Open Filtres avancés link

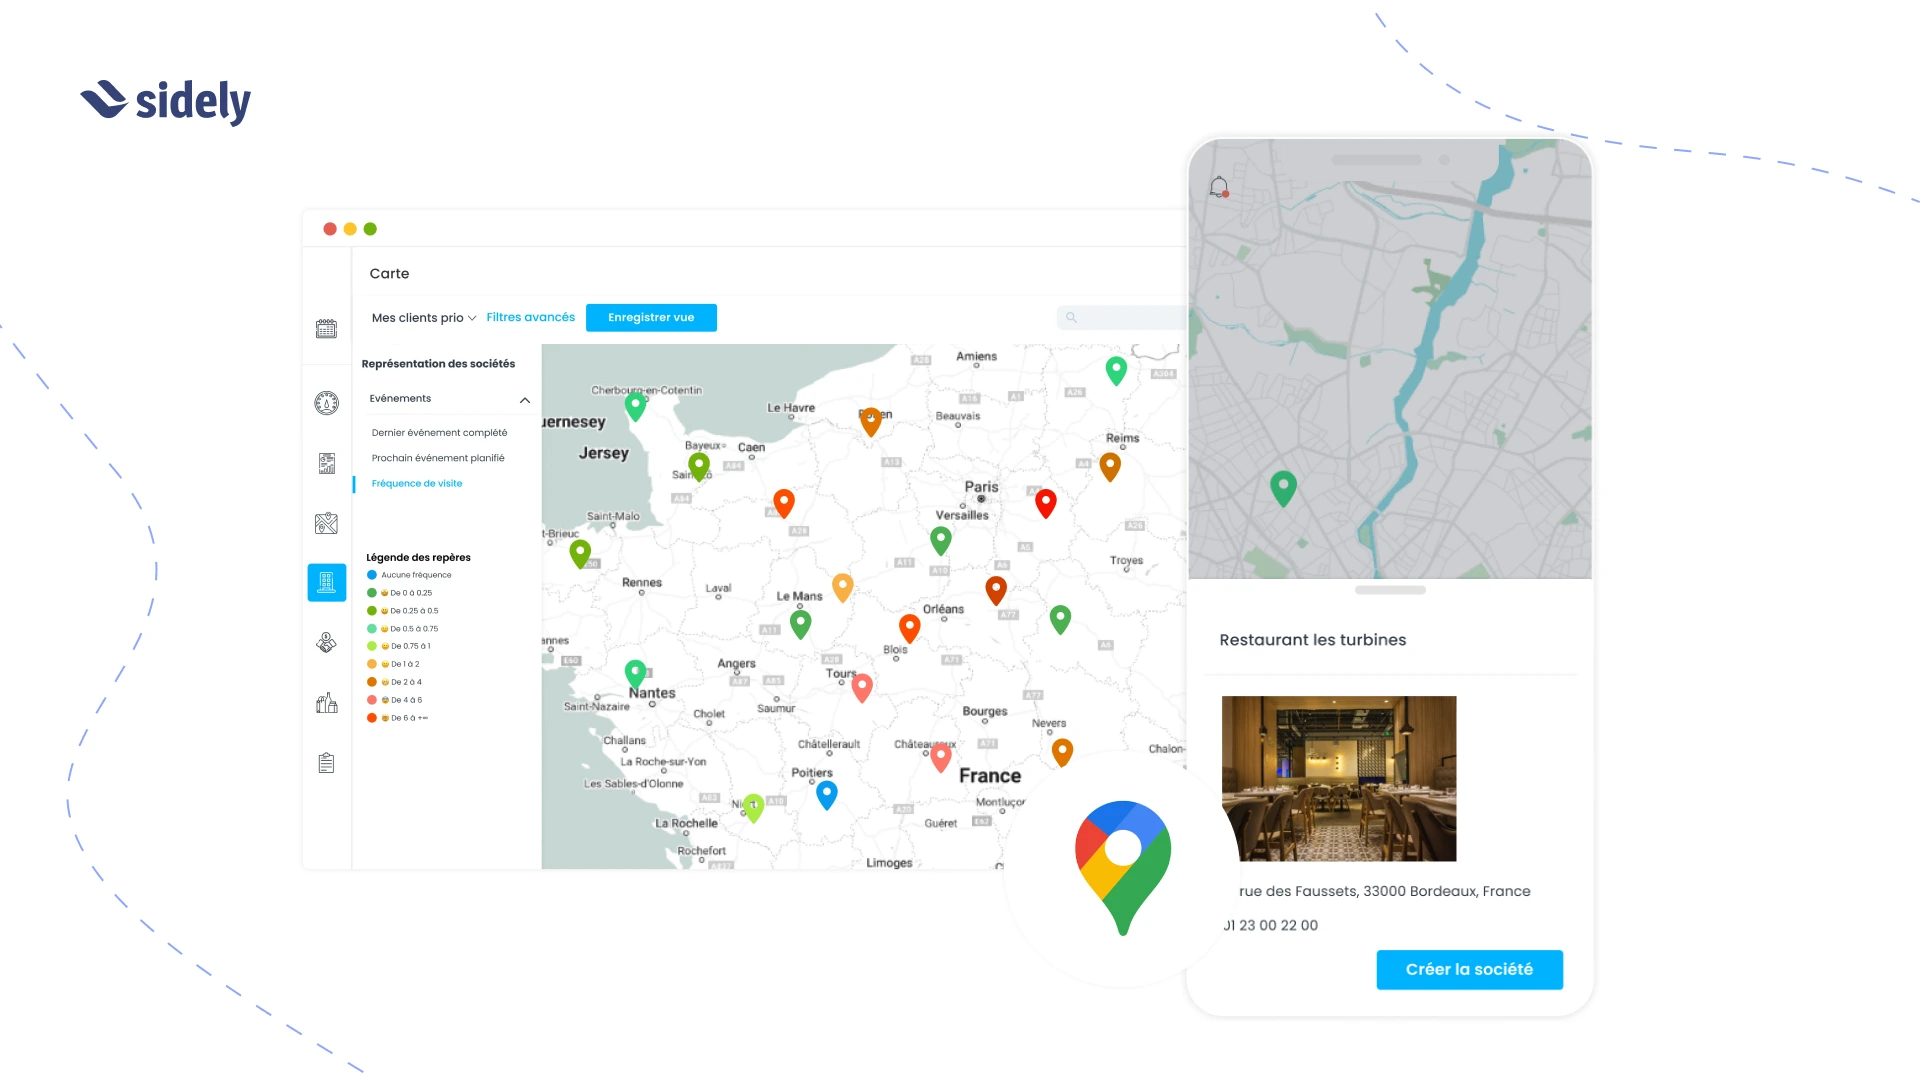coord(530,317)
